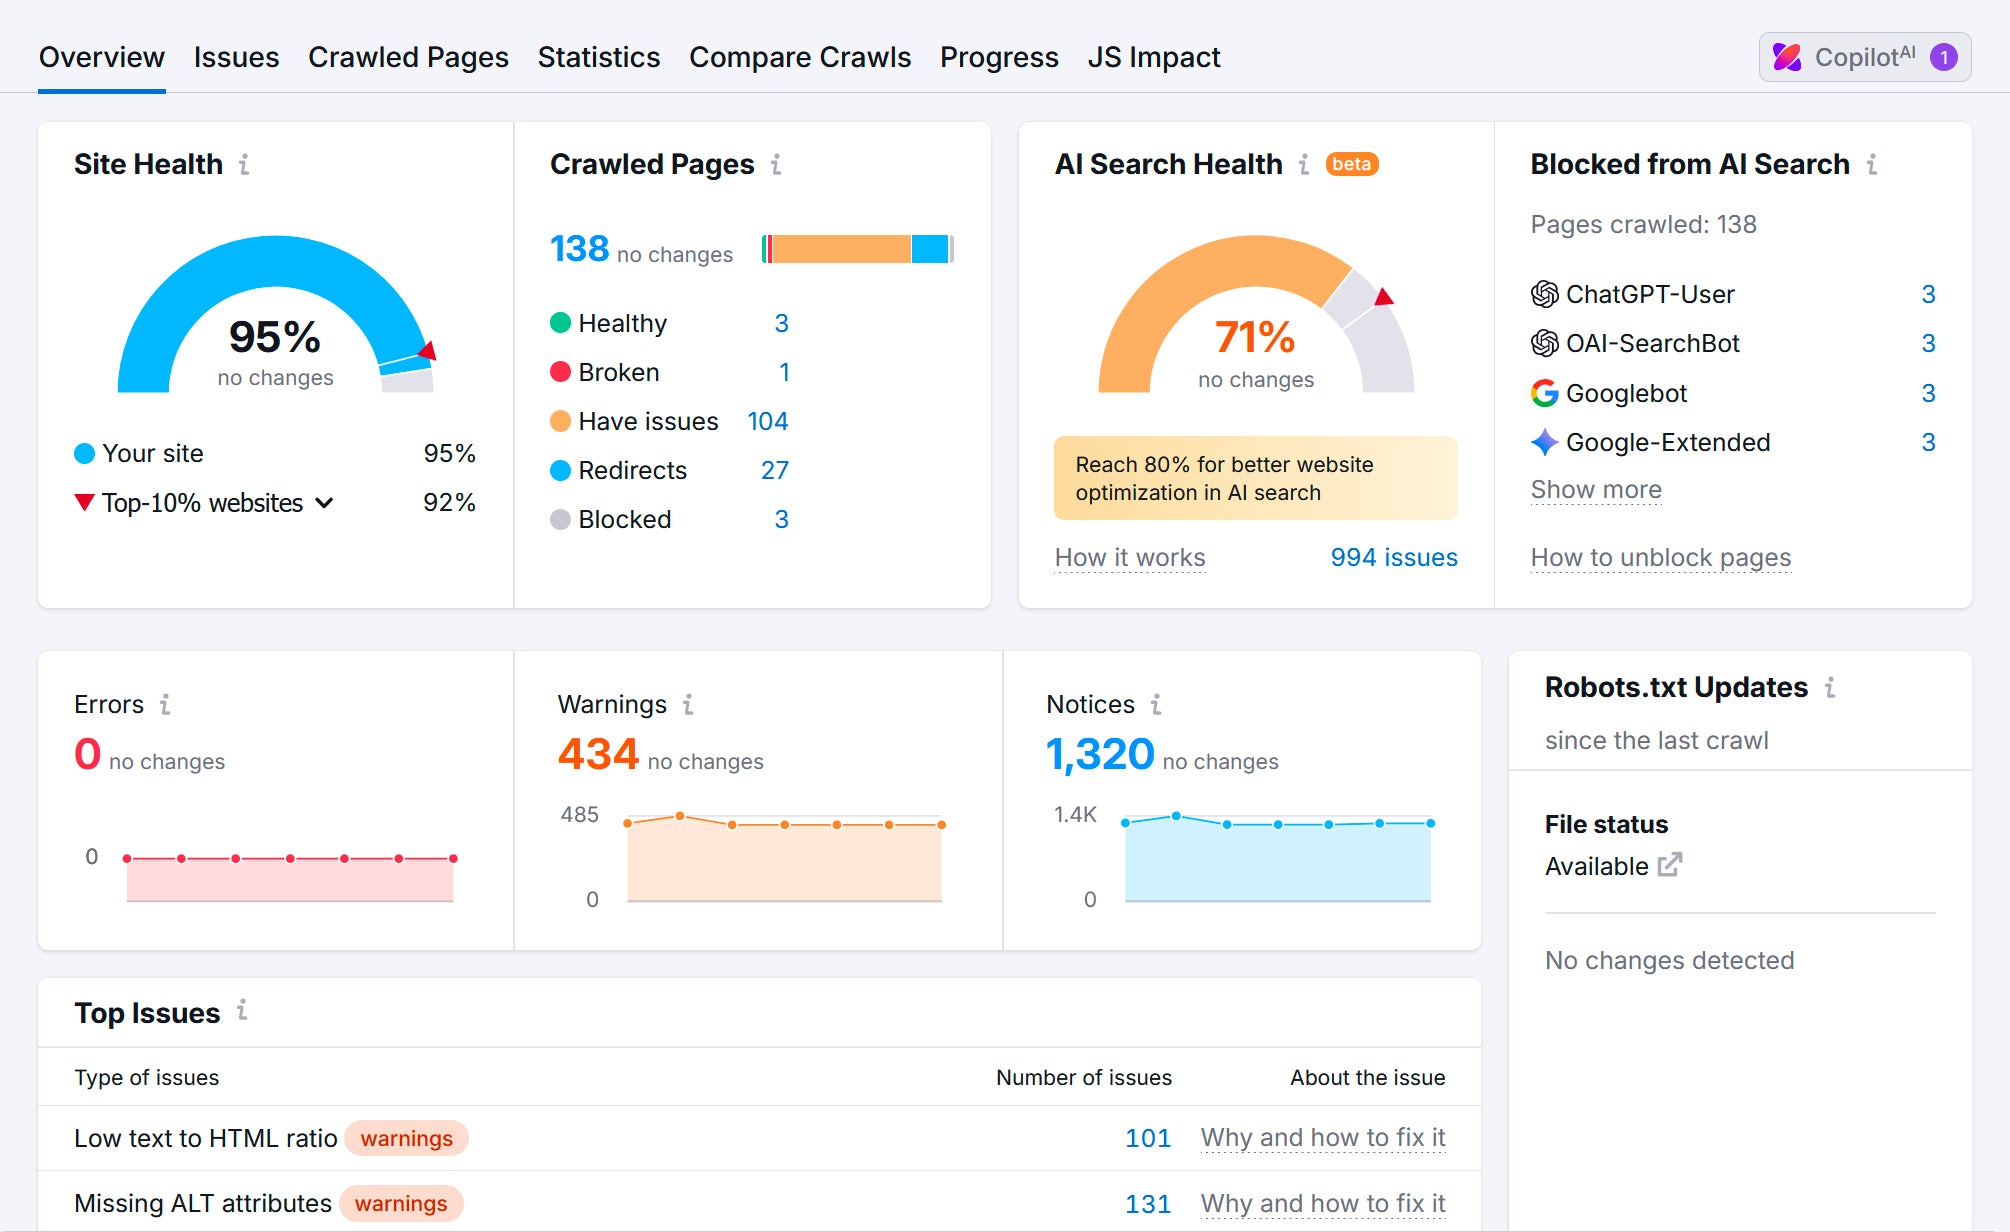Open the Copilot AI button
Viewport: 2010px width, 1232px height.
[x=1864, y=57]
